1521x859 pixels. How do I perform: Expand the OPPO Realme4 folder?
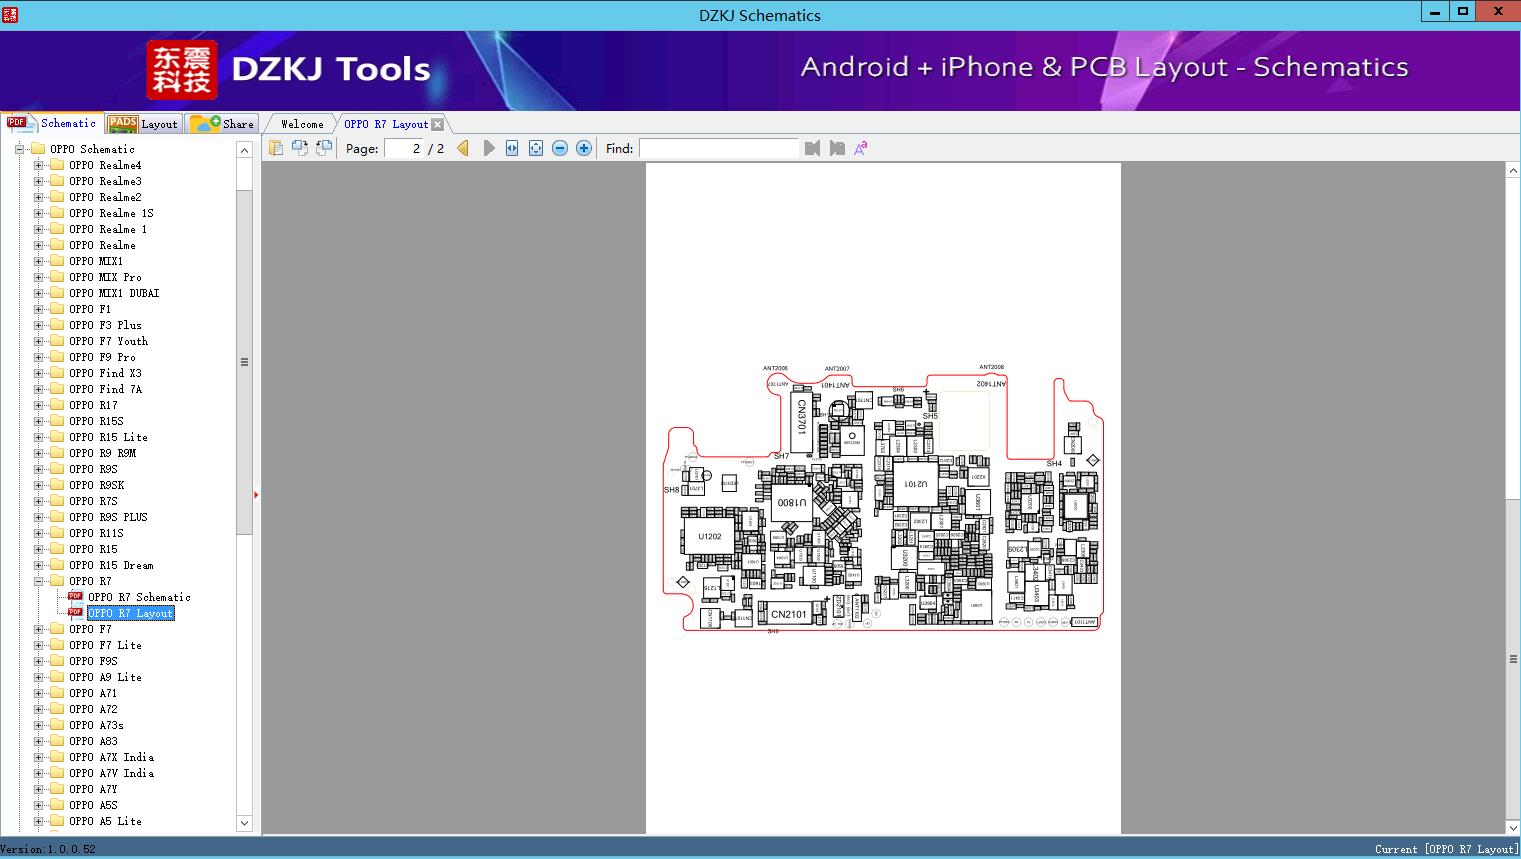[39, 165]
